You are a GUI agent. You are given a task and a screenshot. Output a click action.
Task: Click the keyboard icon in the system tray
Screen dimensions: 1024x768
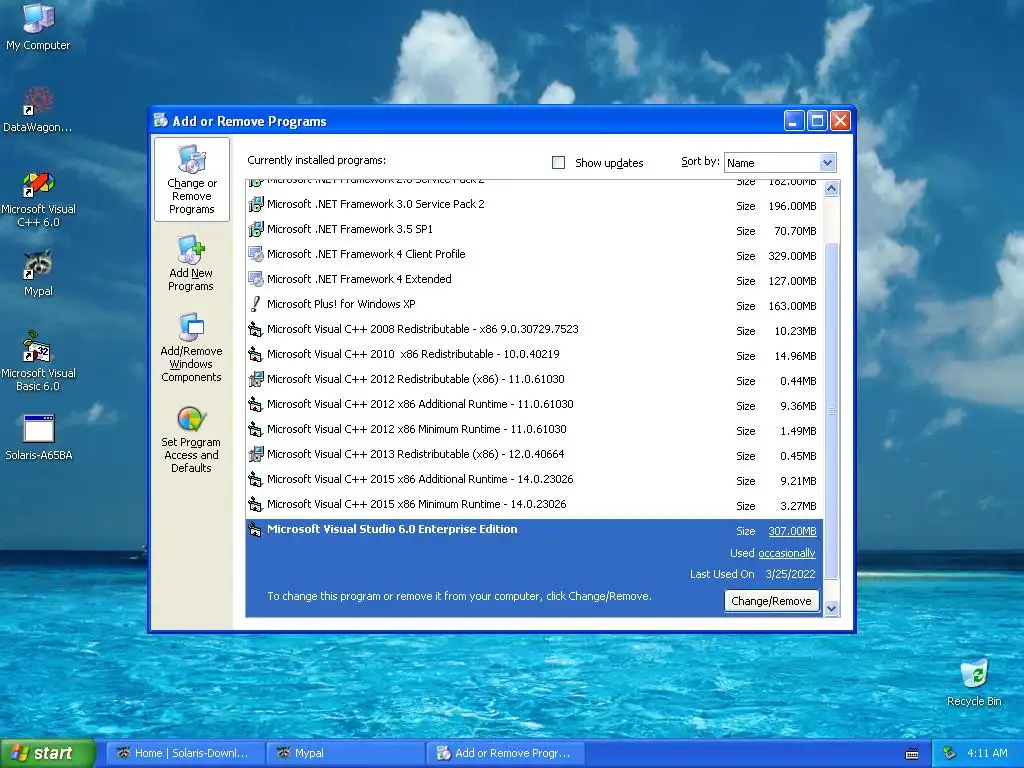tap(912, 754)
